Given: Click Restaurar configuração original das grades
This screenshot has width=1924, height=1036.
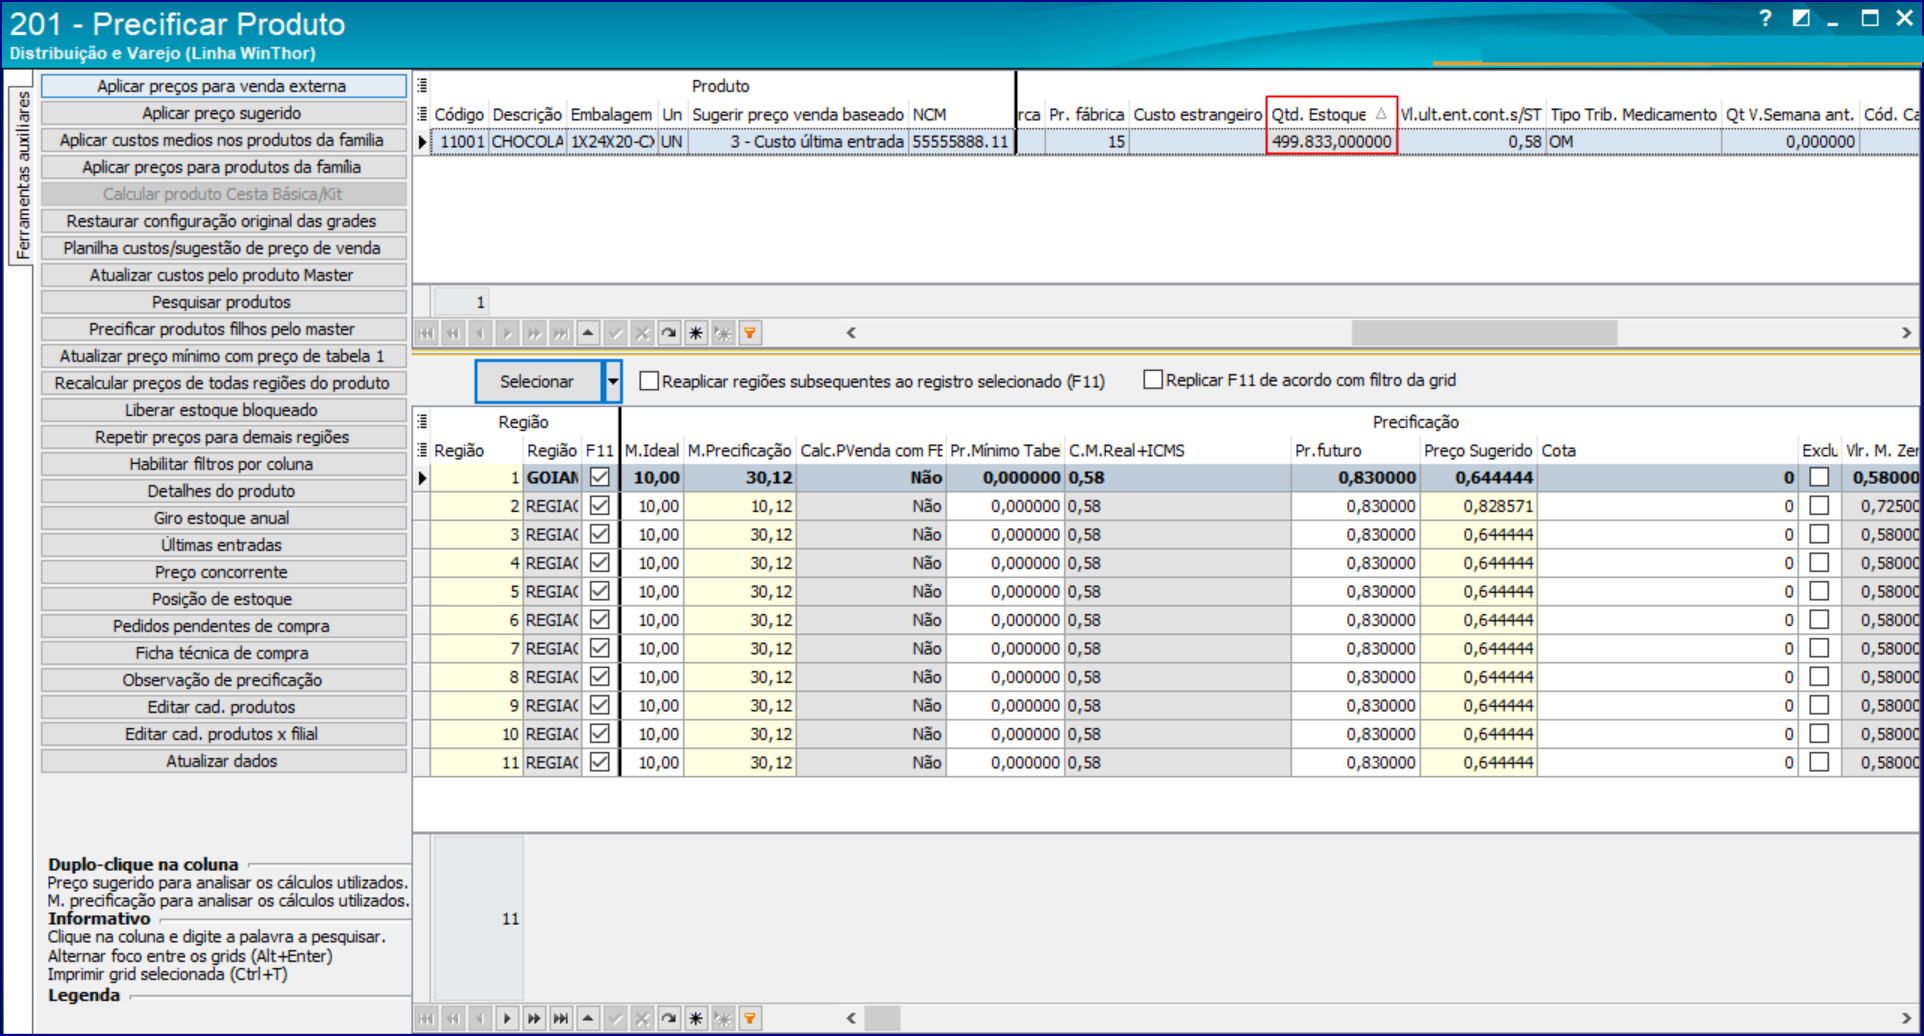Looking at the screenshot, I should (222, 221).
